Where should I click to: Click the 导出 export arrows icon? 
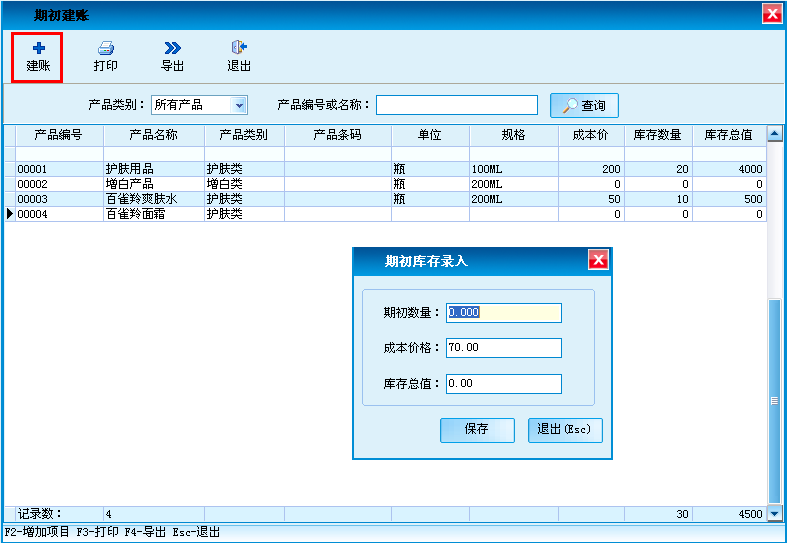pos(172,48)
